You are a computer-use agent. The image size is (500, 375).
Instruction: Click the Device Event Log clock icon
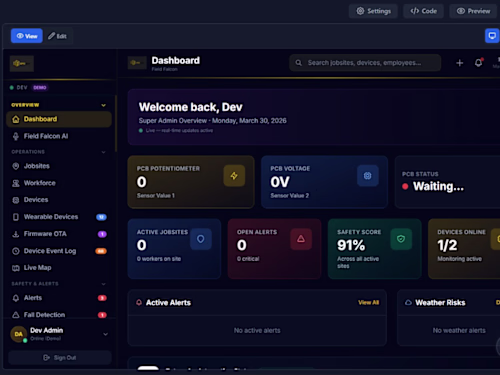click(16, 251)
